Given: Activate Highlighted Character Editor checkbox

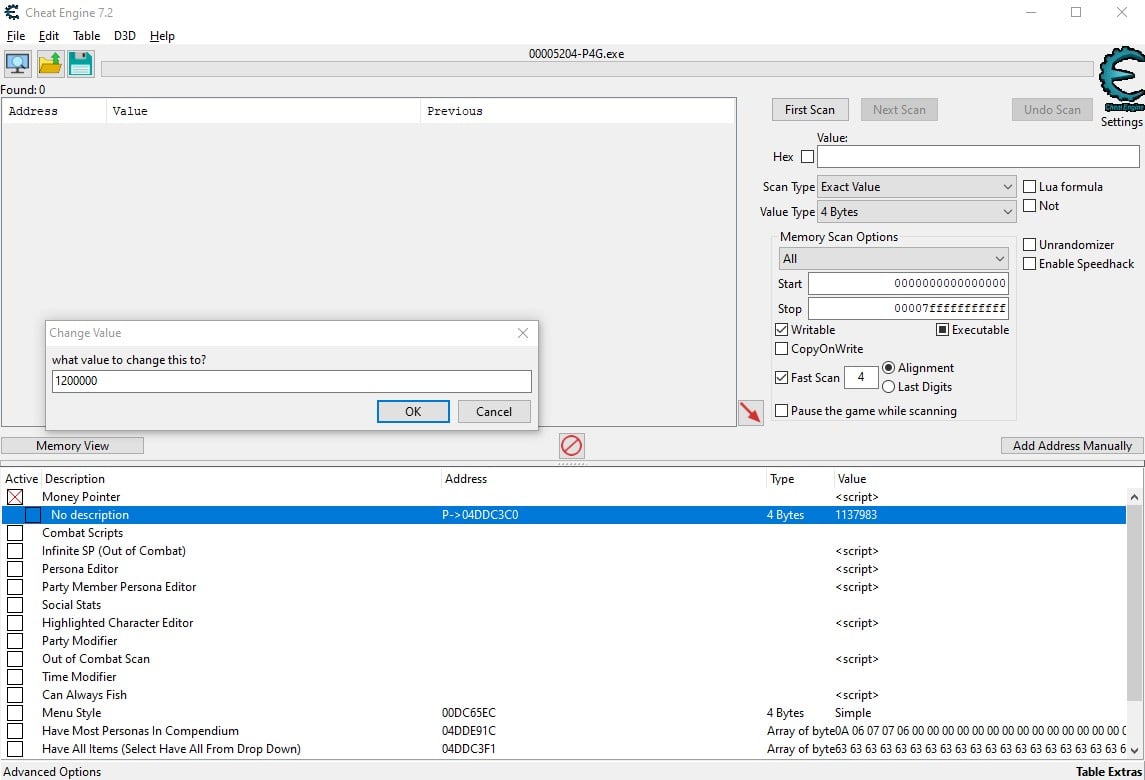Looking at the screenshot, I should click(15, 623).
